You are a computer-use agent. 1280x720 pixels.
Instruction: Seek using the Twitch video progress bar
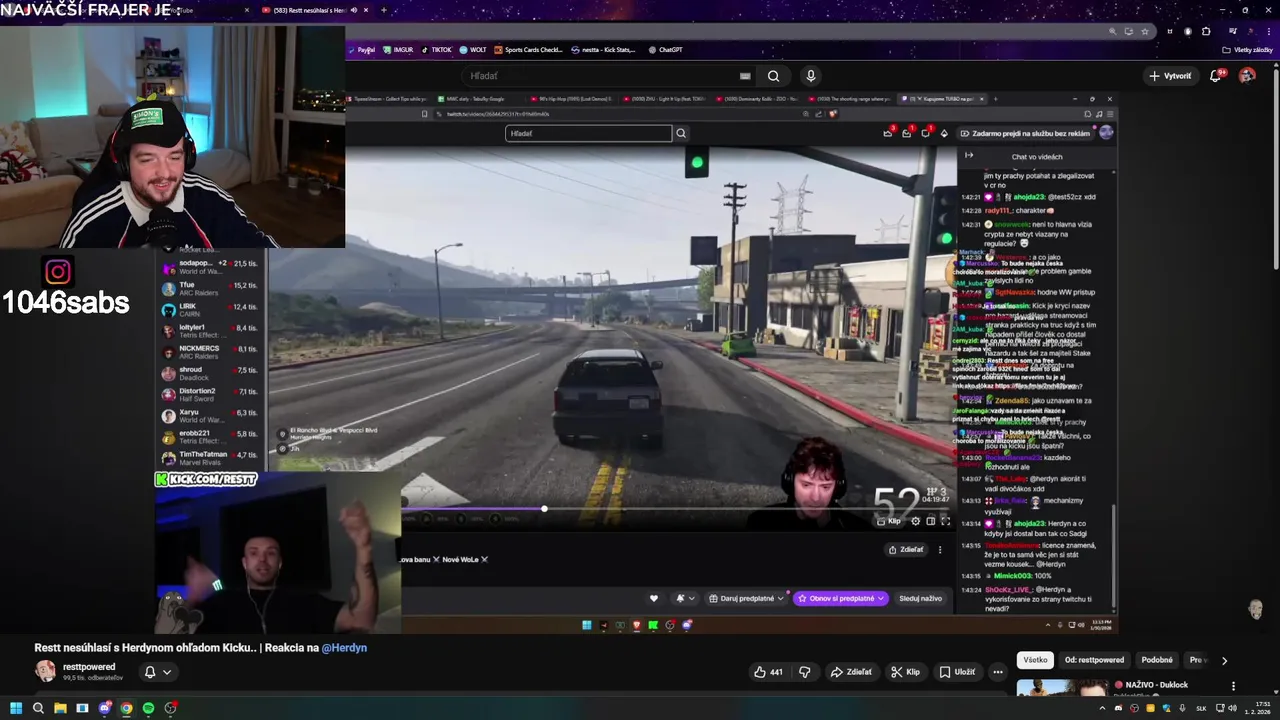tap(676, 509)
